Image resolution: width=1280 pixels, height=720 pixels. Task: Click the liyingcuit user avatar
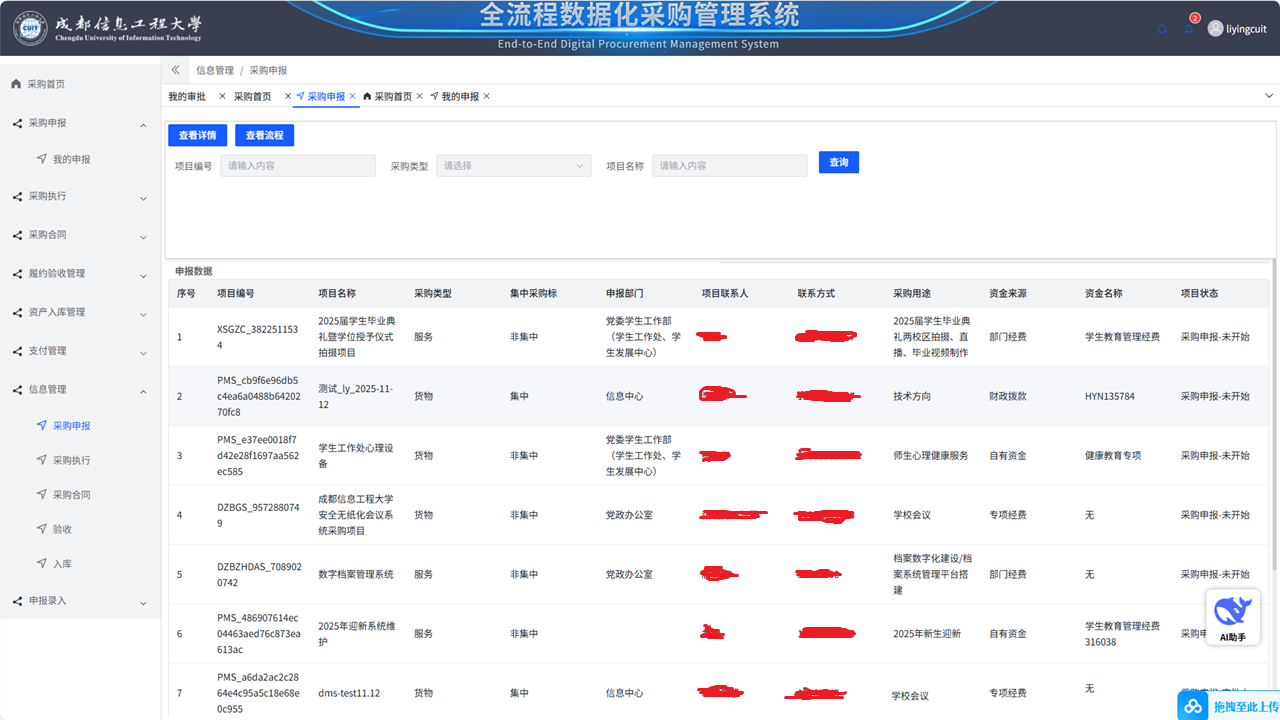[x=1215, y=29]
